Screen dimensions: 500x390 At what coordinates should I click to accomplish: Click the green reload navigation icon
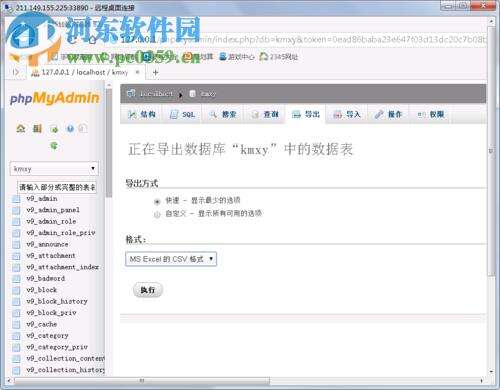point(54,145)
